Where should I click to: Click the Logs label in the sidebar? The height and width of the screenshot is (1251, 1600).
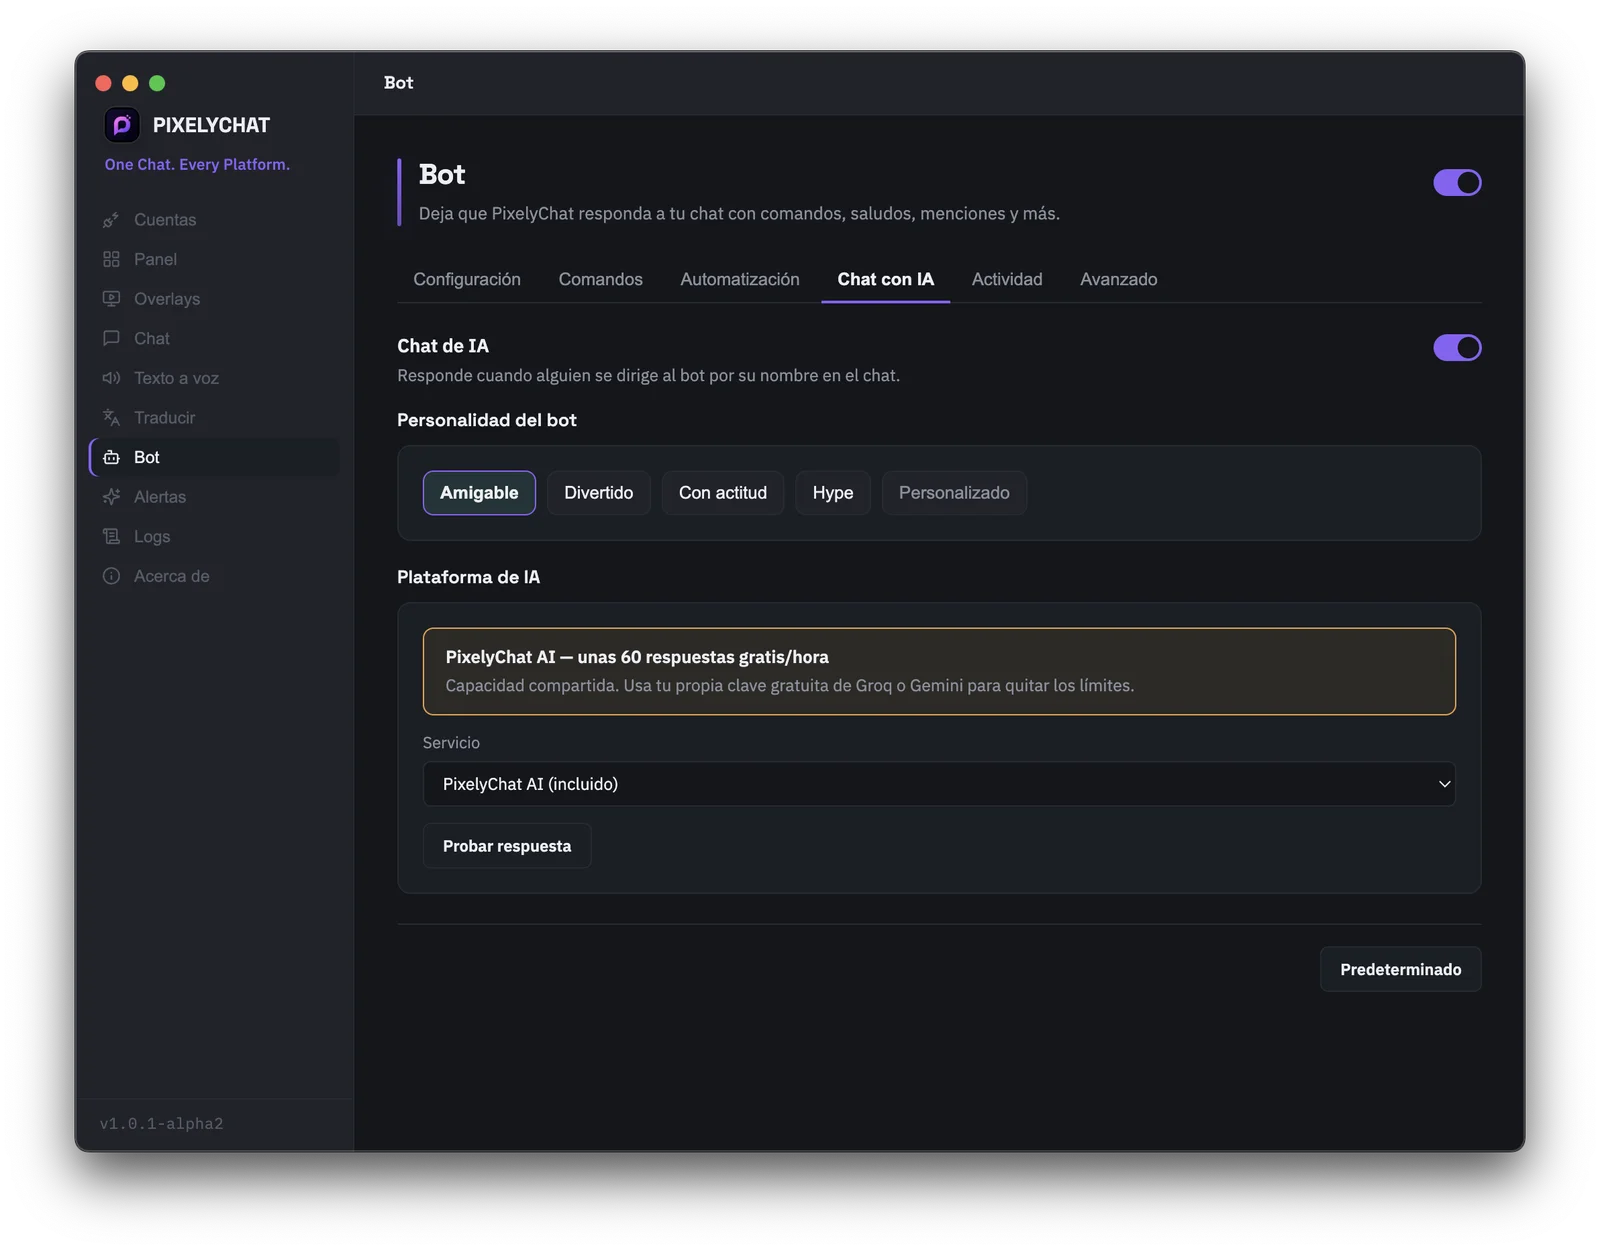pos(152,536)
